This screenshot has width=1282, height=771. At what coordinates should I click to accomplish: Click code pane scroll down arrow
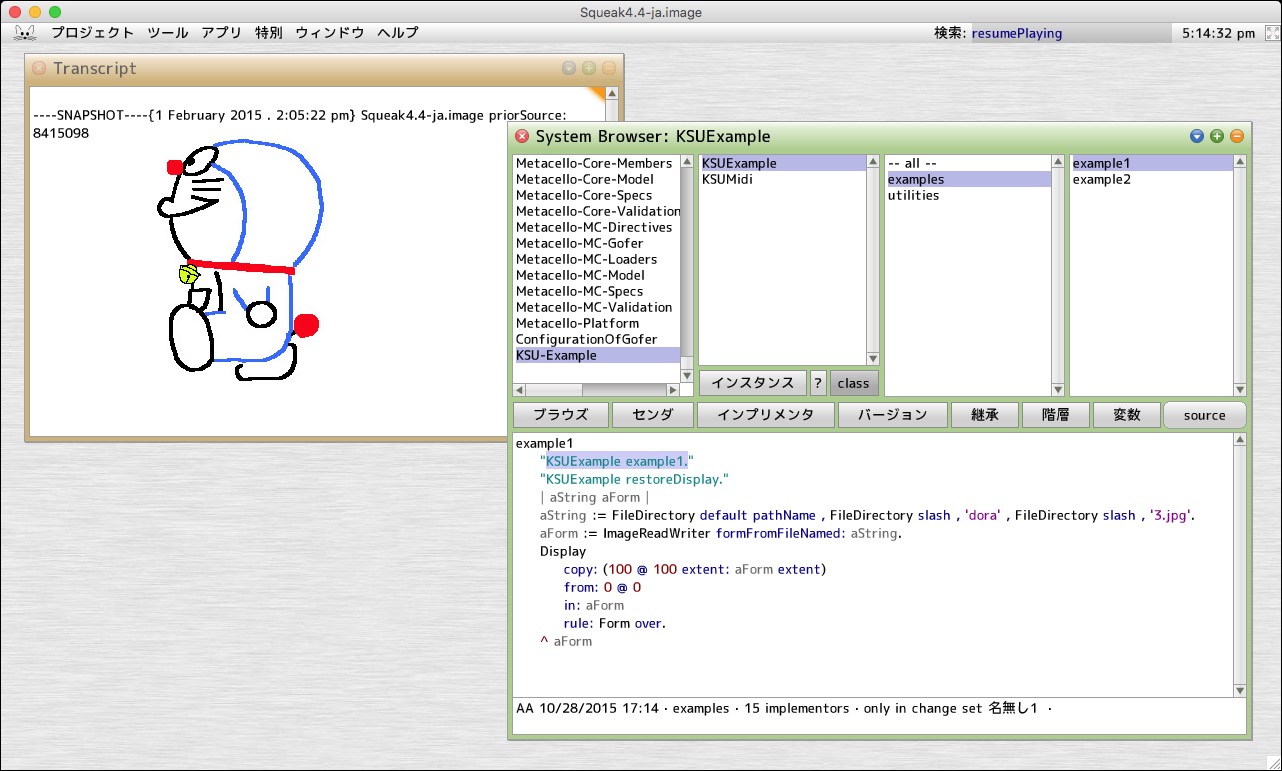coord(1241,690)
